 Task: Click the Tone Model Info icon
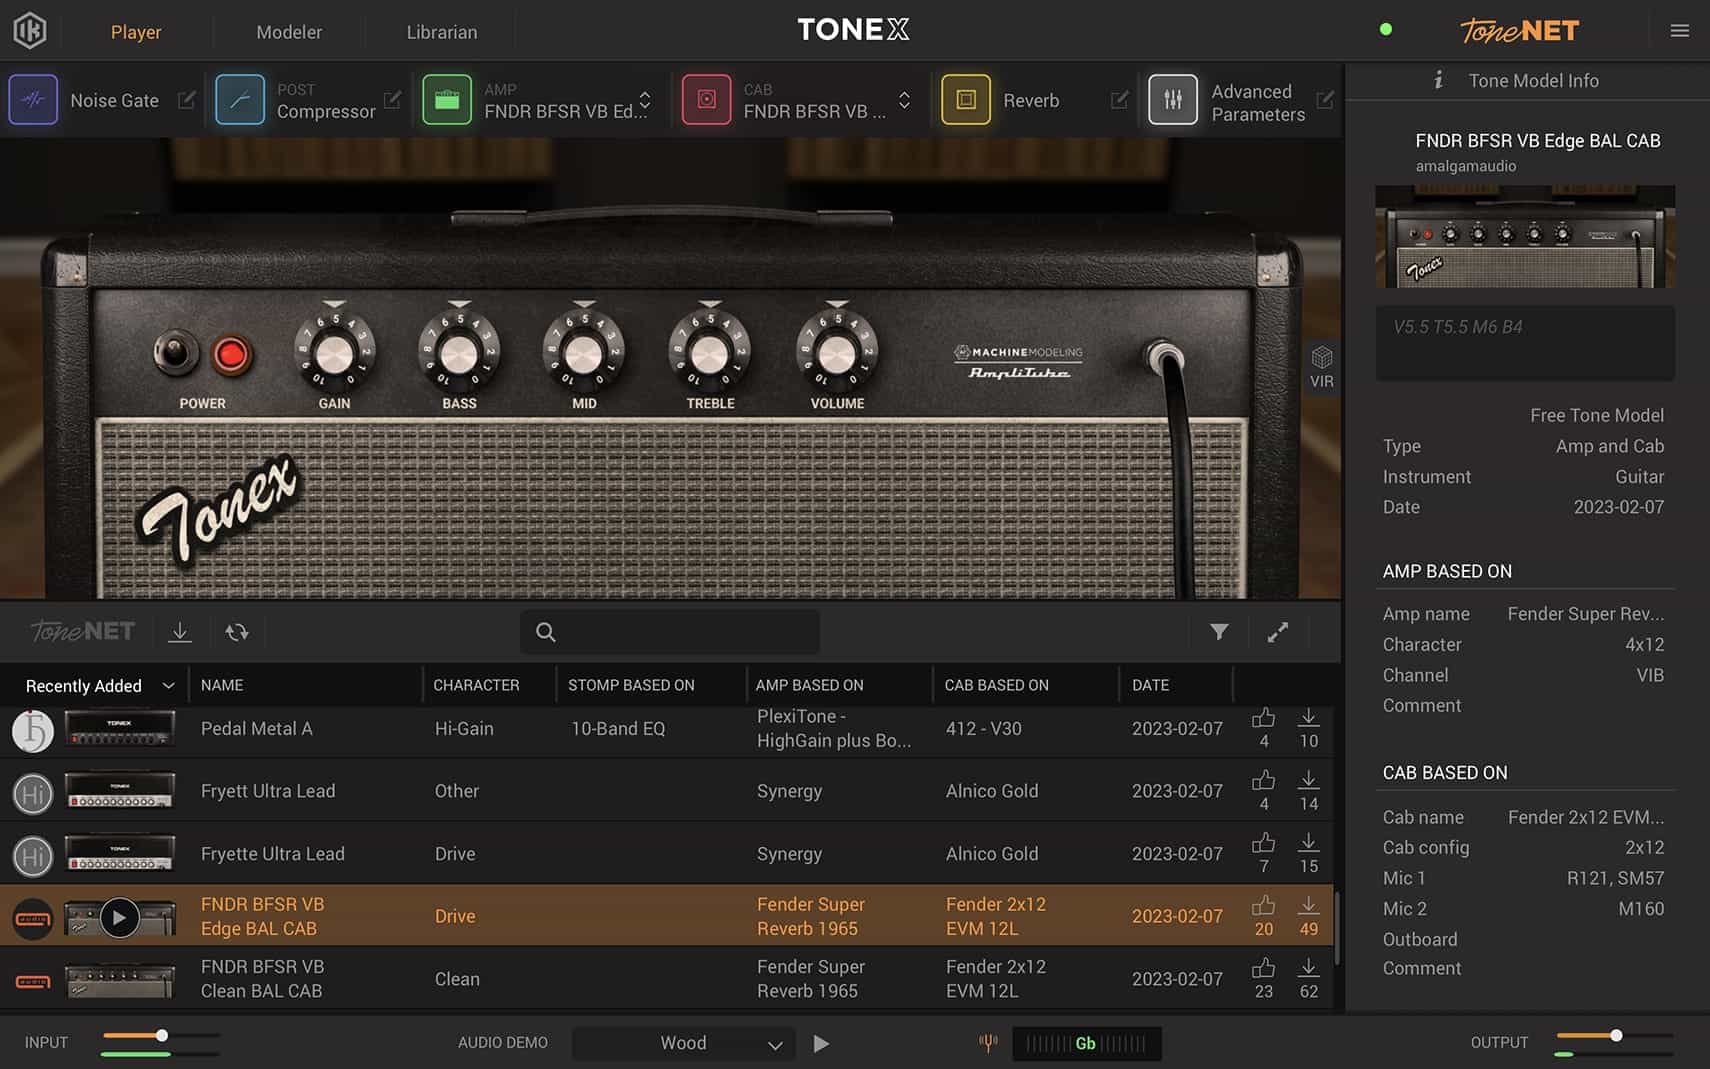(x=1439, y=80)
